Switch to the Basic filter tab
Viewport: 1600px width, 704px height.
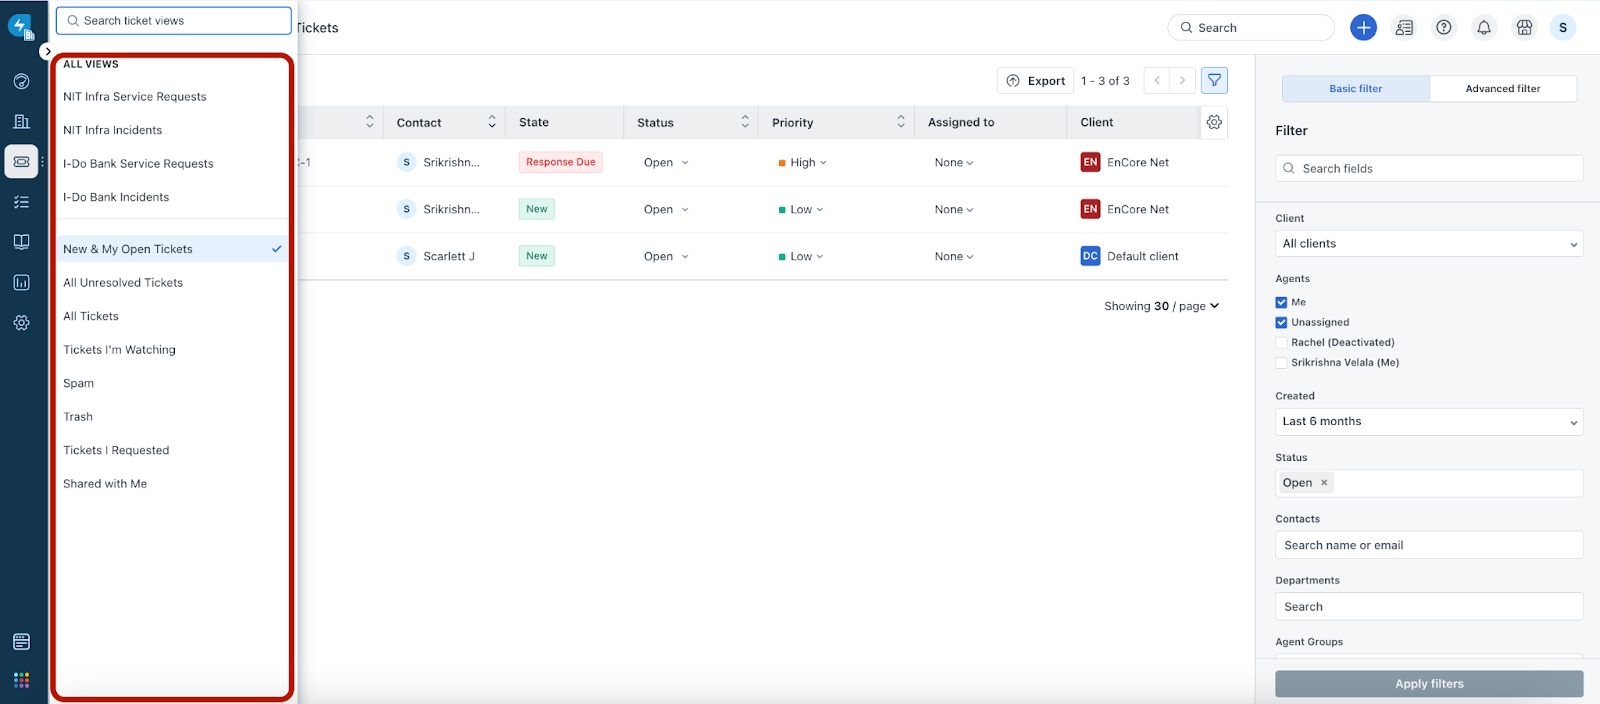click(1356, 89)
